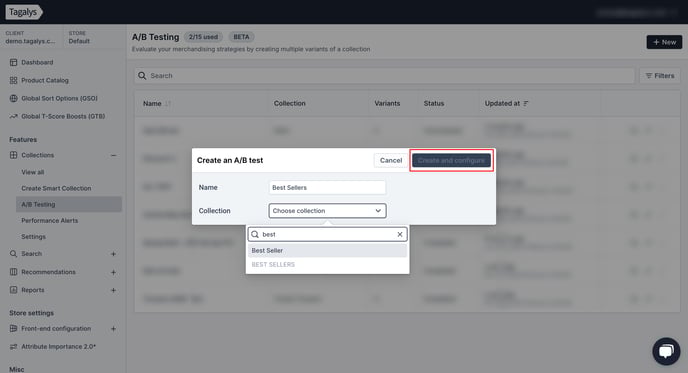Click the Global Sort Options globe icon
Image resolution: width=688 pixels, height=373 pixels.
pos(14,98)
